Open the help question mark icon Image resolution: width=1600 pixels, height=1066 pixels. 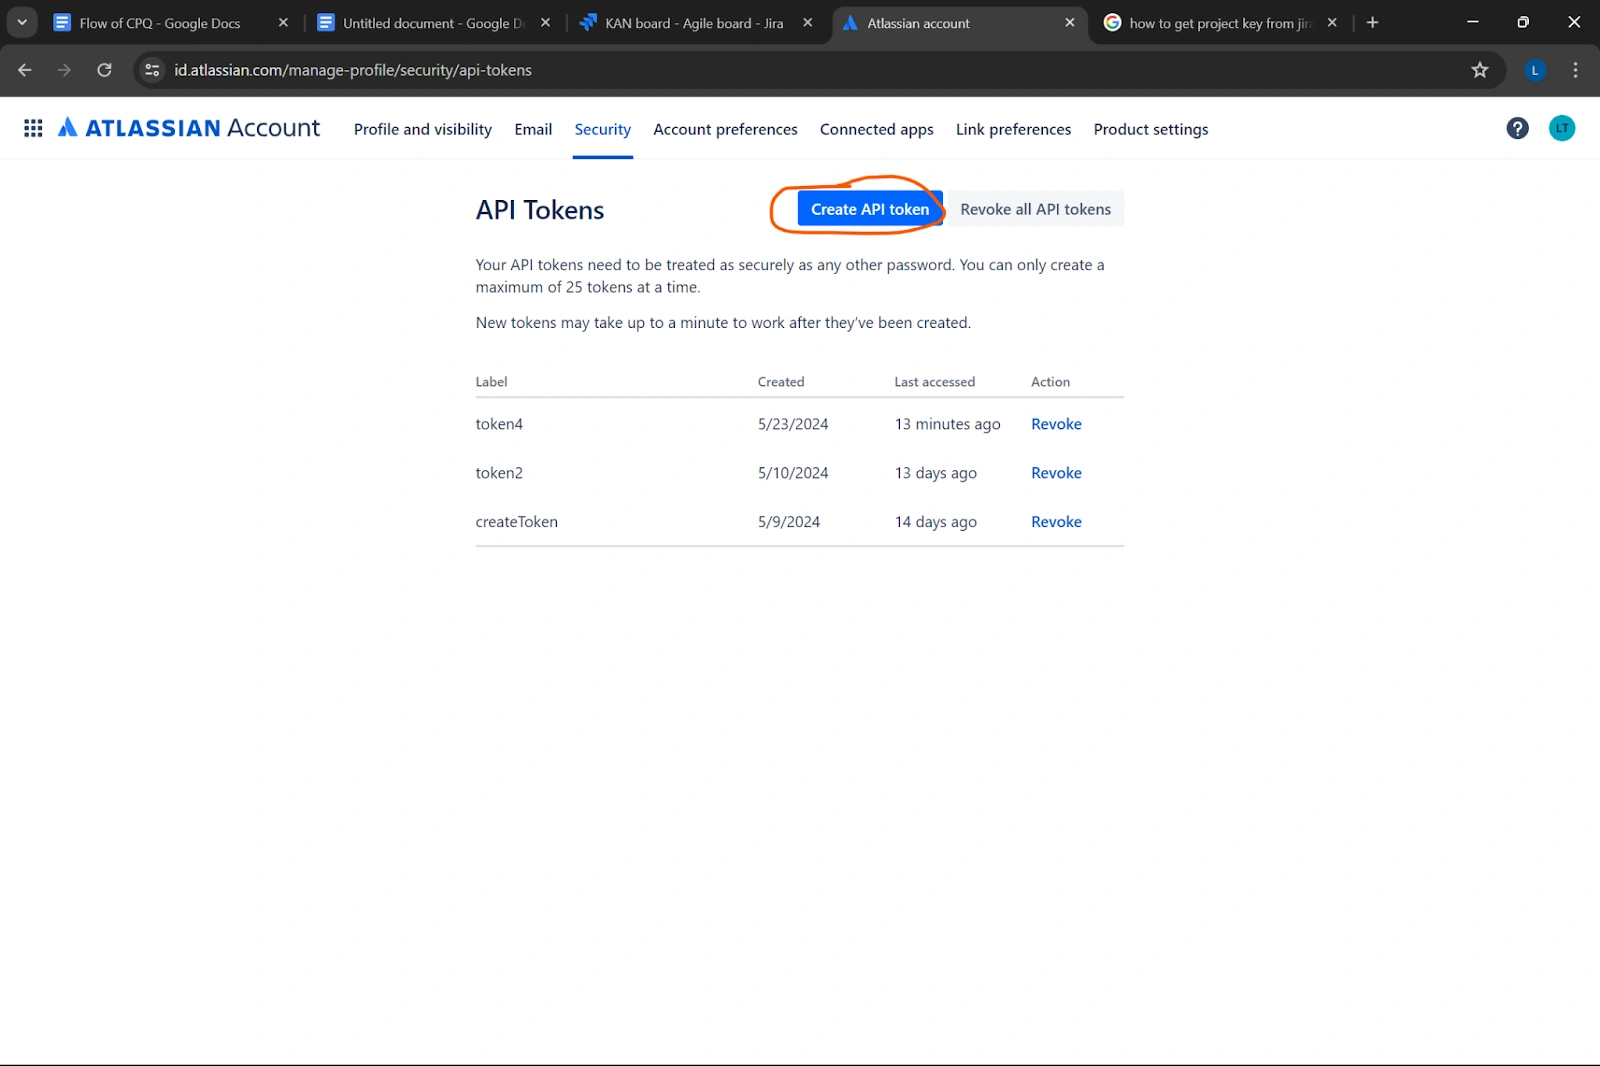pyautogui.click(x=1517, y=128)
